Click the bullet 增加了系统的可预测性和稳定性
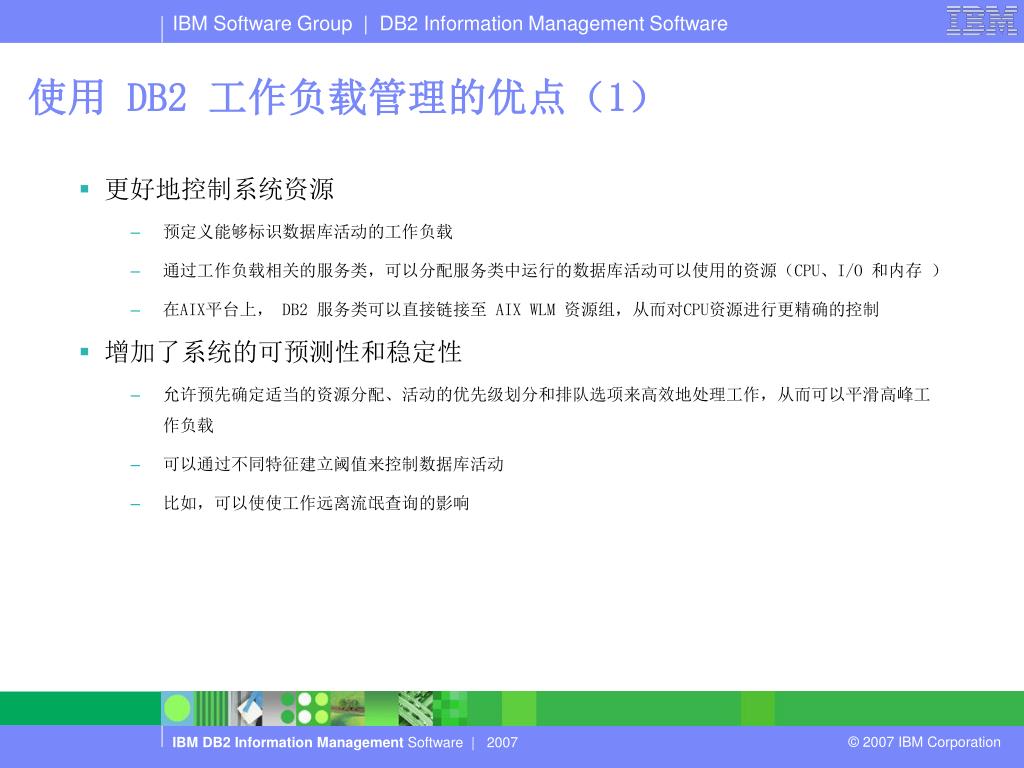 point(283,352)
